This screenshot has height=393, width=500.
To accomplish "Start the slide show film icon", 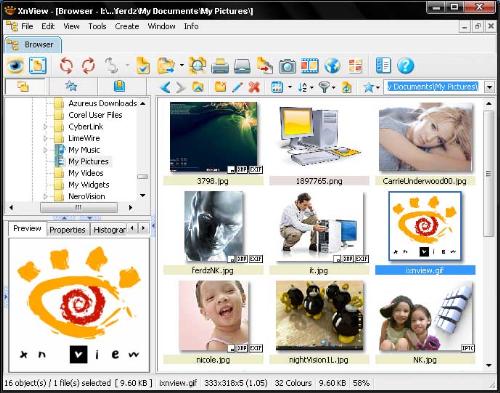I will pos(310,66).
